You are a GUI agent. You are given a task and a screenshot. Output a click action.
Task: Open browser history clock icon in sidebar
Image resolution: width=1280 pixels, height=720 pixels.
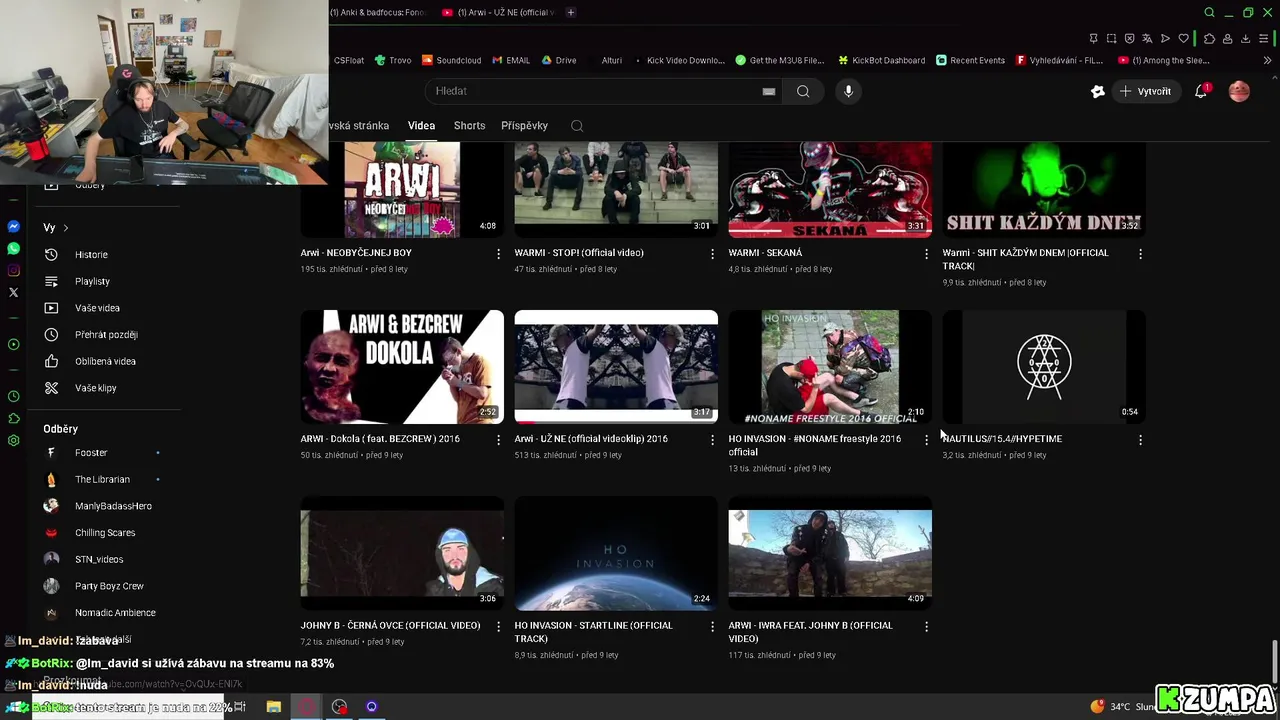coord(14,397)
